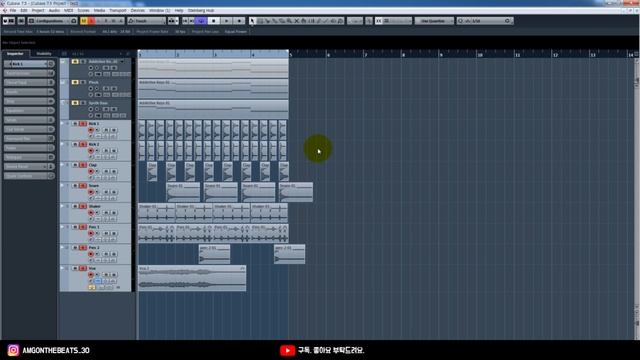Record-enable the Kick 1 track

[x=91, y=130]
